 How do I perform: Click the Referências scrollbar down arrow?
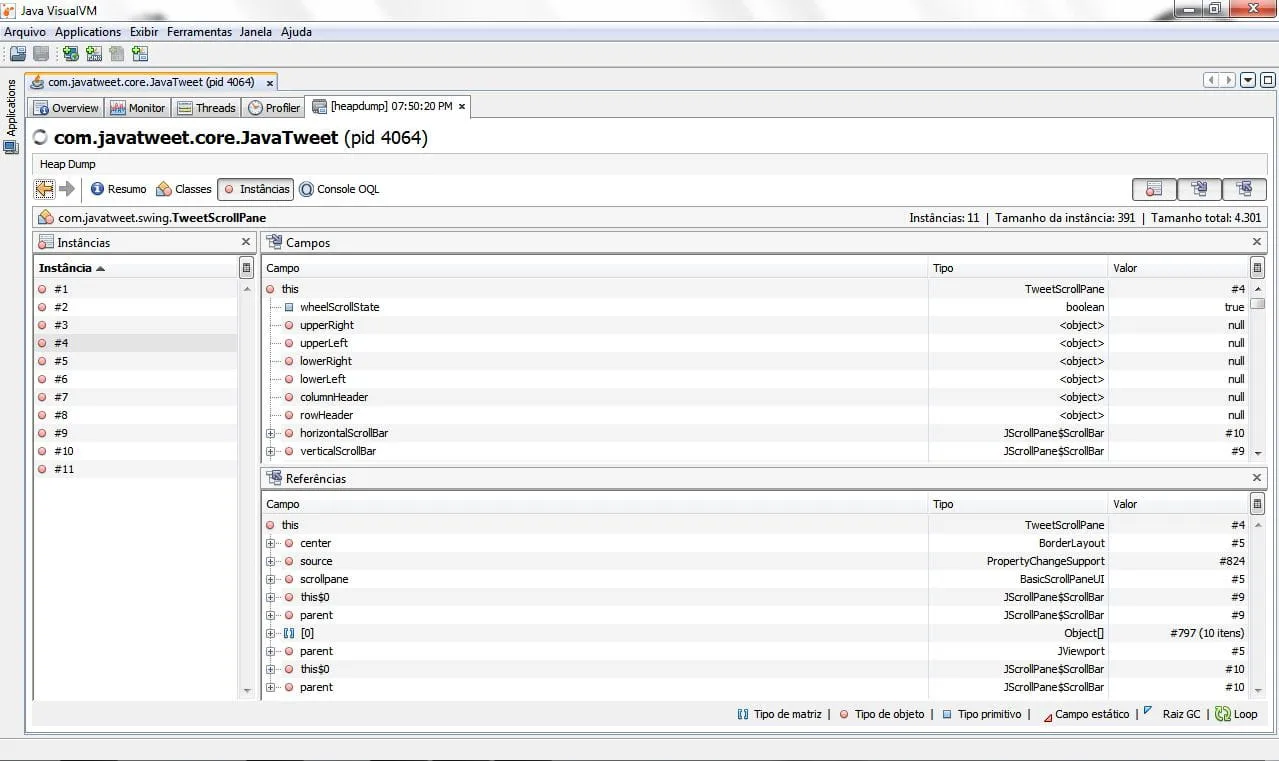pos(1257,691)
